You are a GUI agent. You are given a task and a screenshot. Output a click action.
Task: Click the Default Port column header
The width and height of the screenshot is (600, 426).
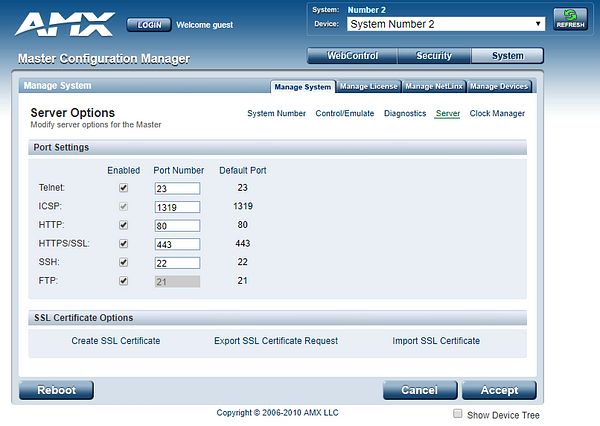point(243,170)
